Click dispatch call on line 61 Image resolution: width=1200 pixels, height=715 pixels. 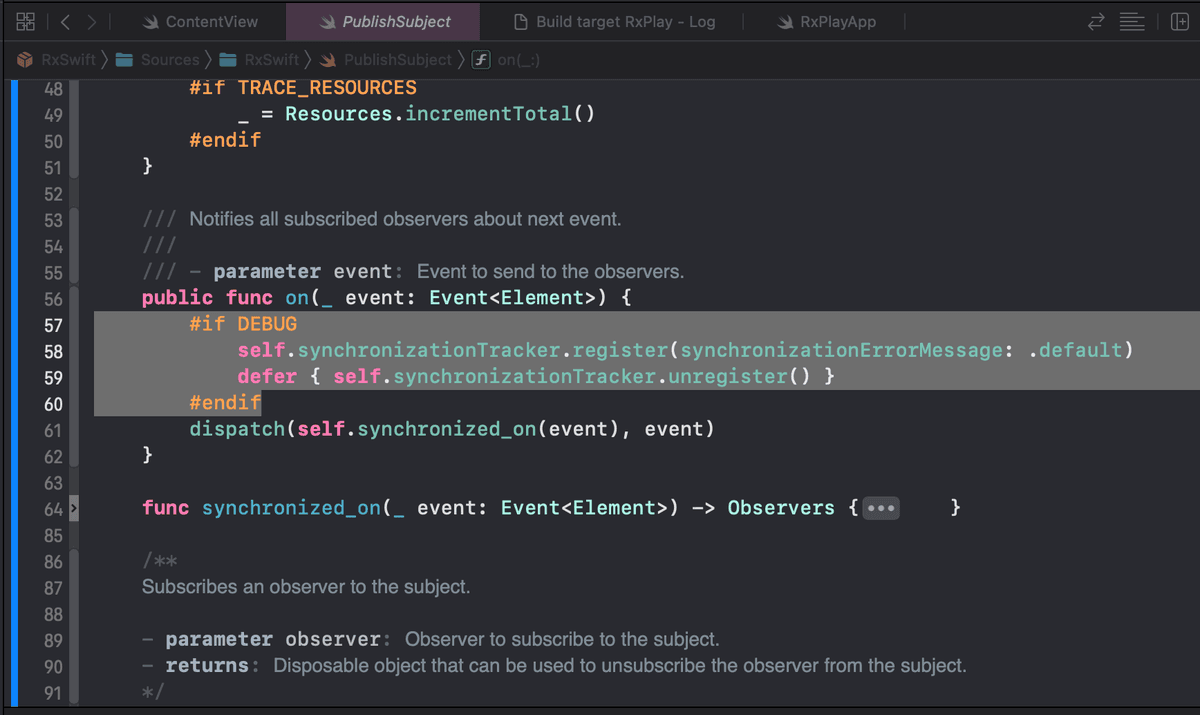tap(238, 429)
